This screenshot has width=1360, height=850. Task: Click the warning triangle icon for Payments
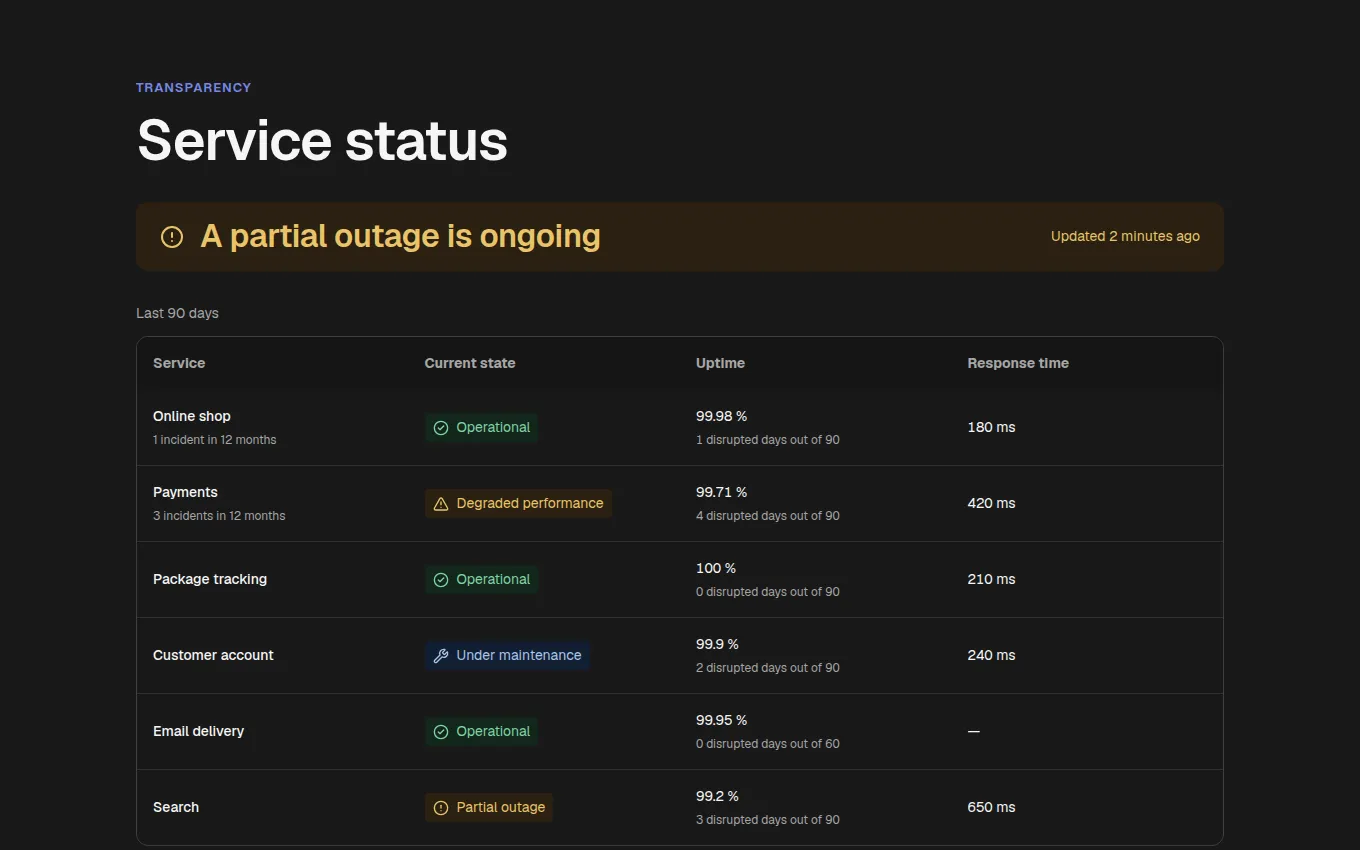[441, 504]
